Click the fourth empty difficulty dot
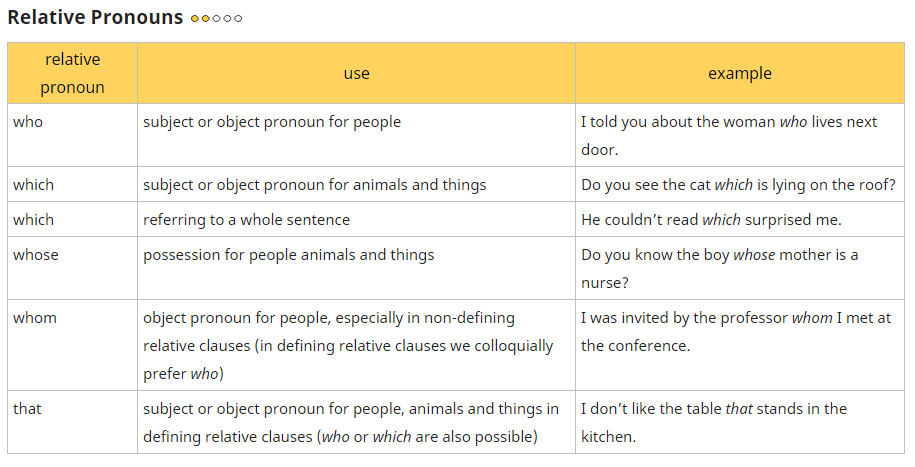Screen dimensions: 915x467 227,19
